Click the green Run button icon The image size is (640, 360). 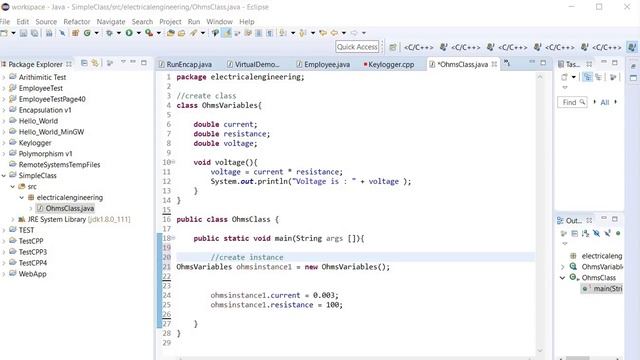(129, 33)
